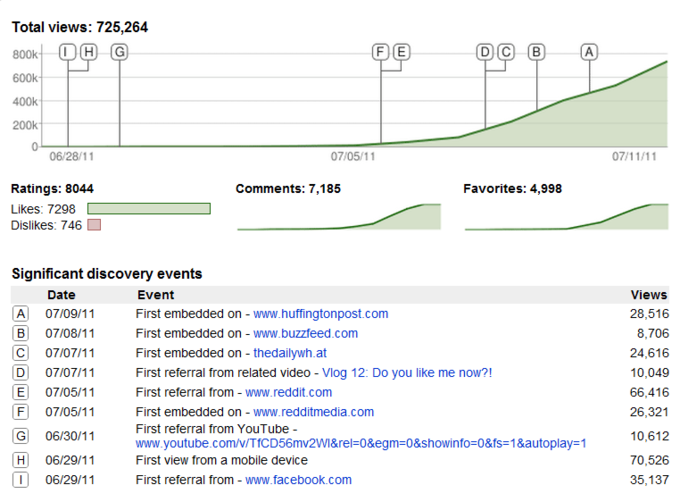Click chart marker F on the views graph
680x502 pixels.
coord(380,52)
